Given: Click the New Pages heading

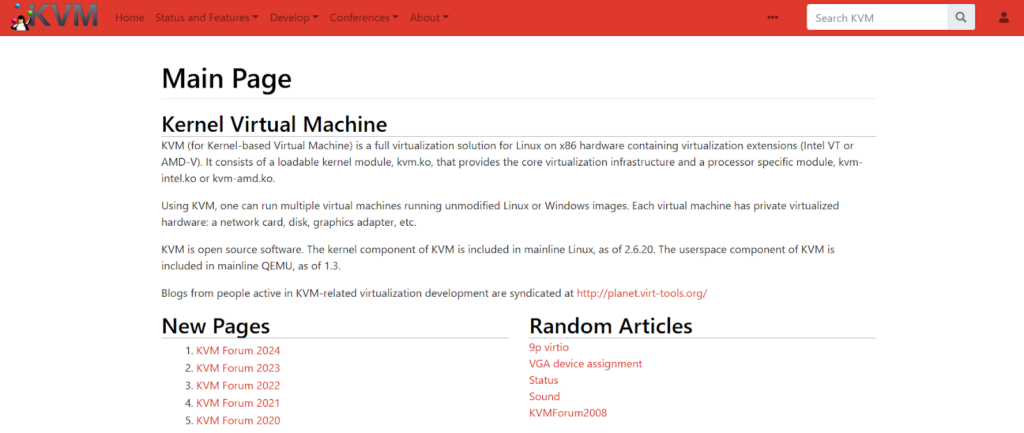Looking at the screenshot, I should [216, 326].
